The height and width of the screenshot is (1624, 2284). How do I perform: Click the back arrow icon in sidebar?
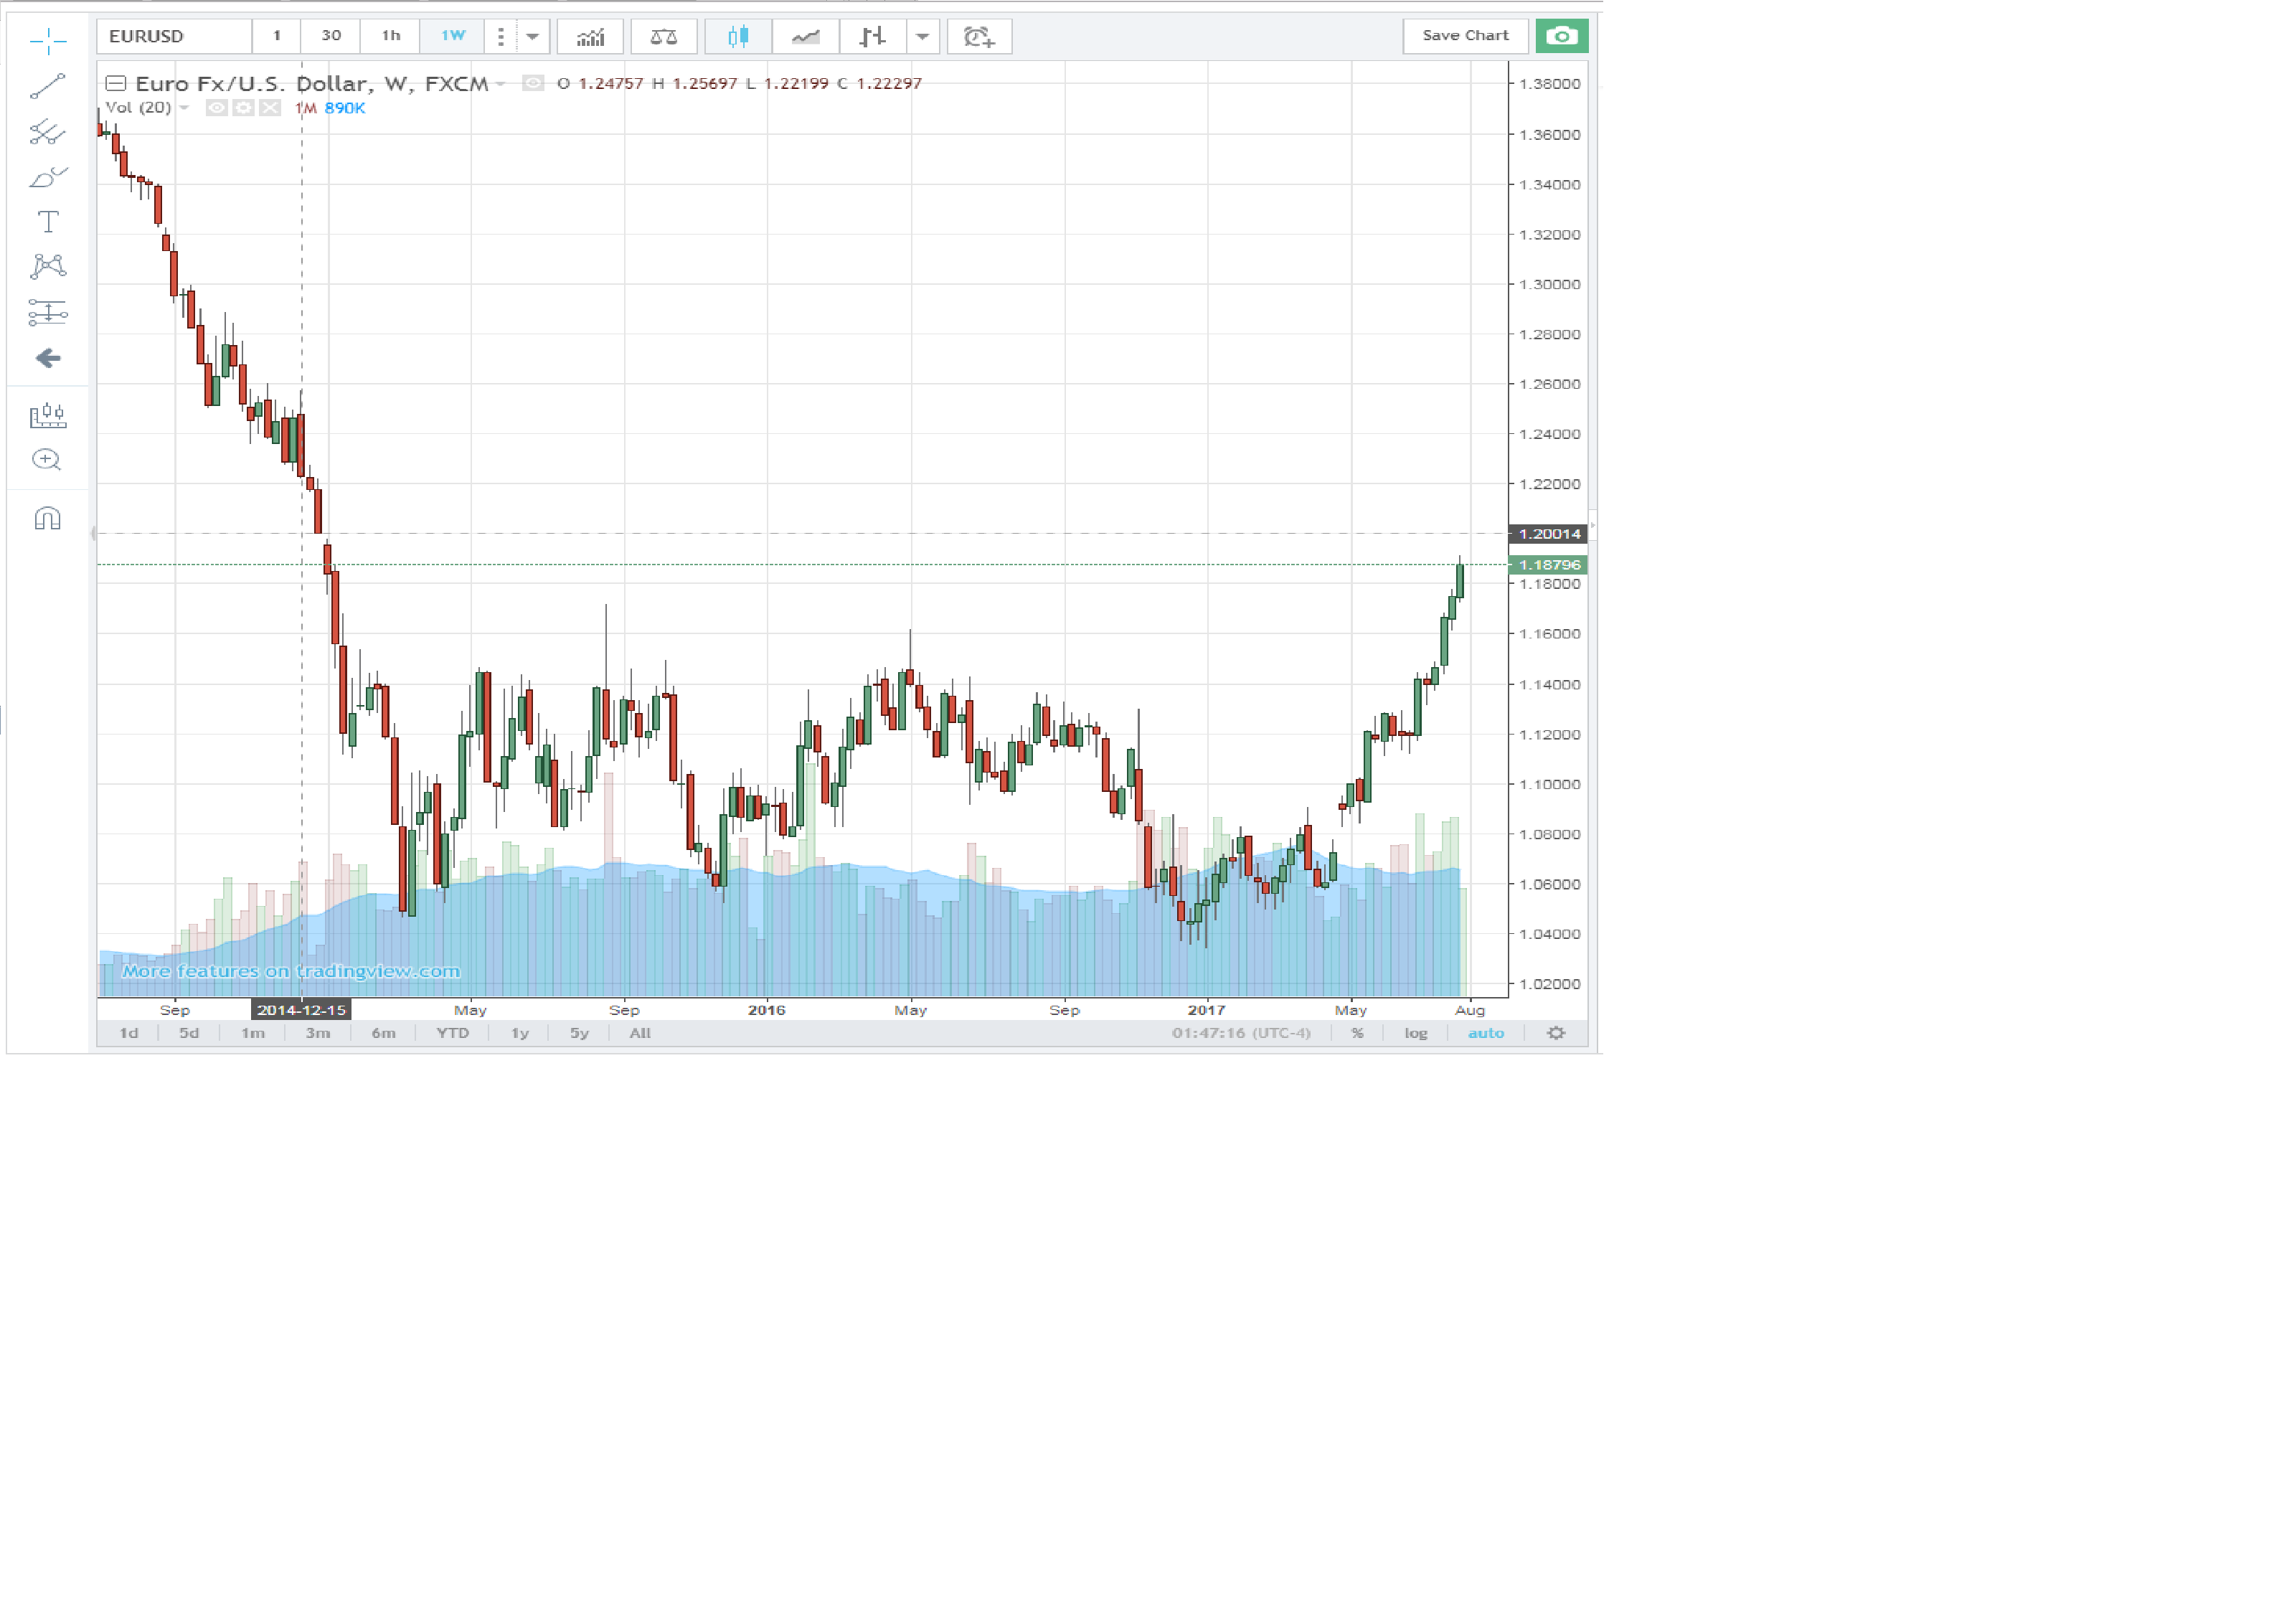(x=47, y=358)
